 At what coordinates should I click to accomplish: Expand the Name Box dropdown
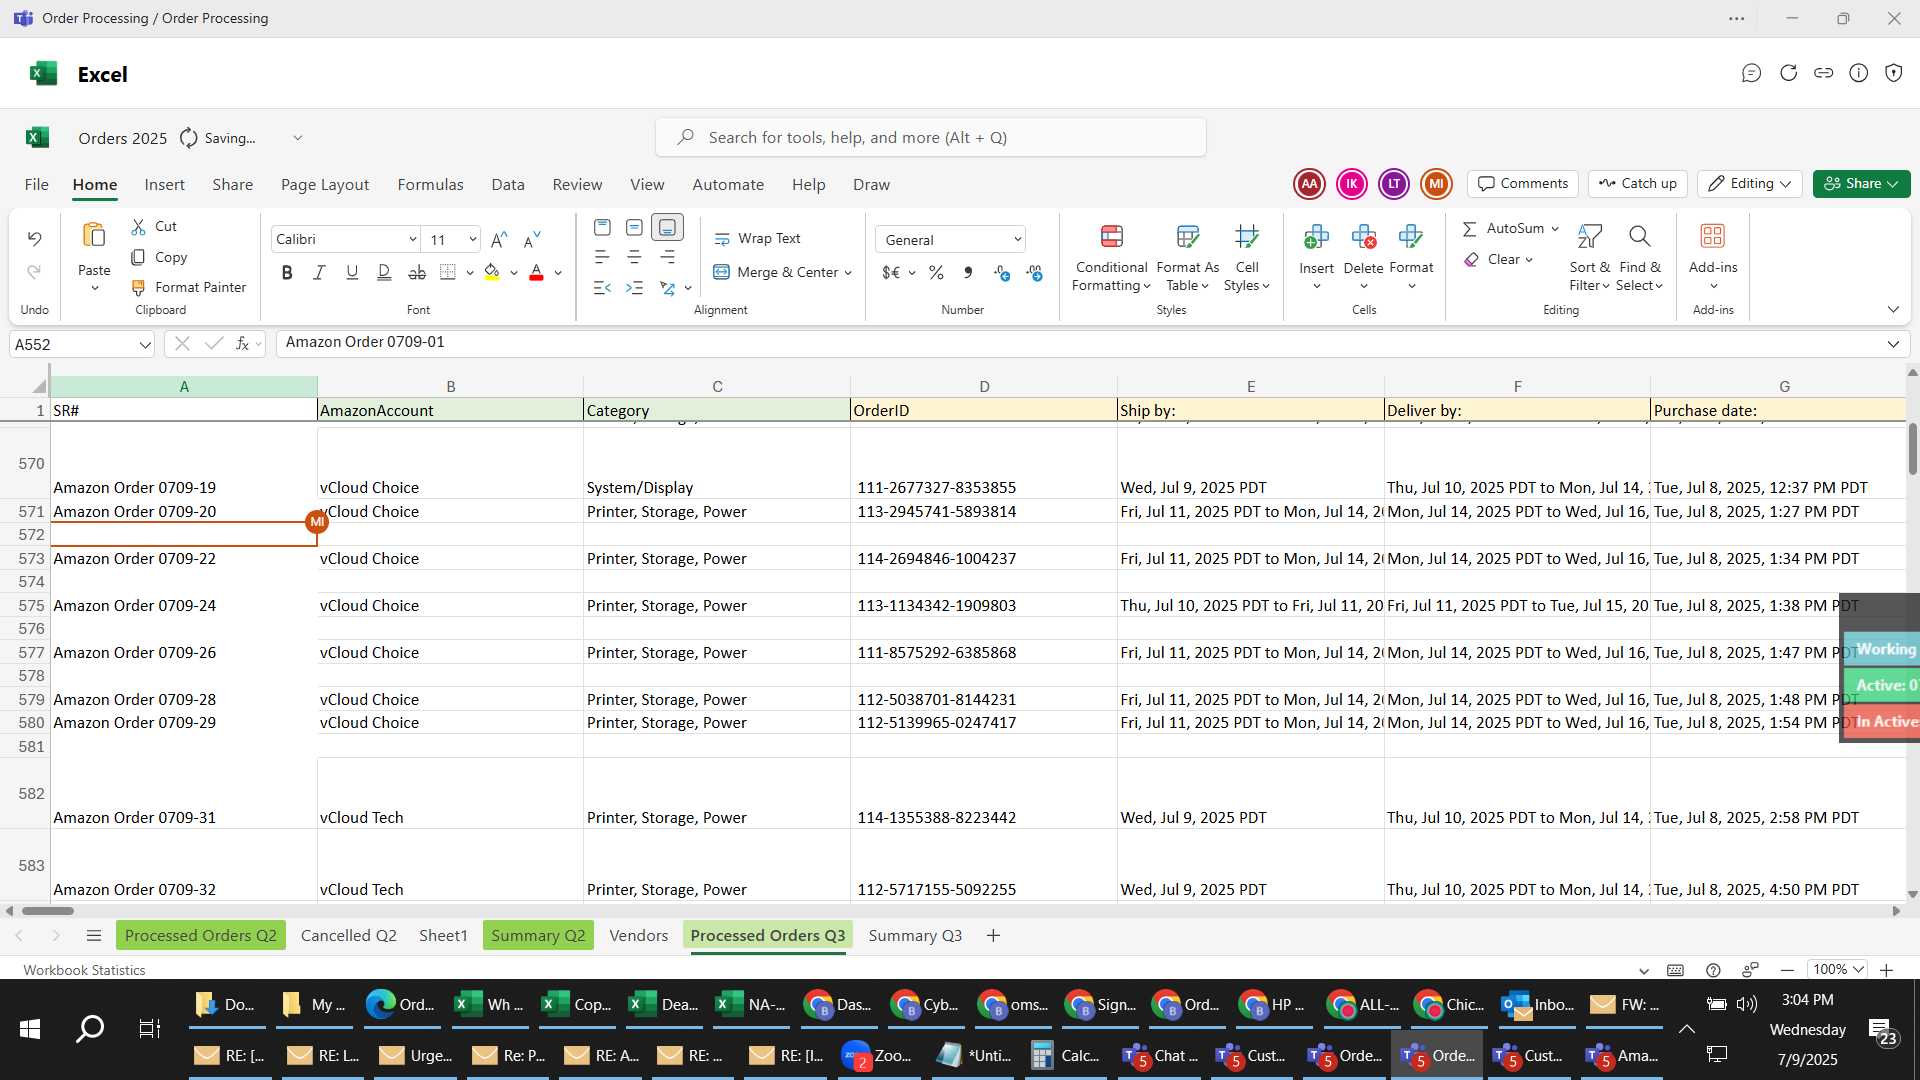[x=145, y=345]
